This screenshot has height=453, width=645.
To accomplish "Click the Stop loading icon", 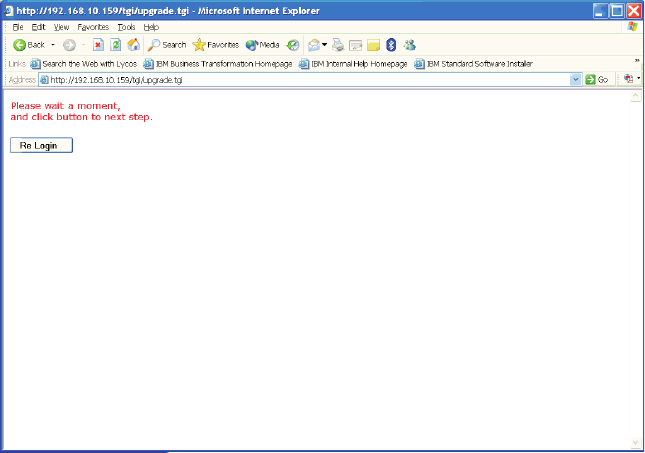I will [98, 45].
